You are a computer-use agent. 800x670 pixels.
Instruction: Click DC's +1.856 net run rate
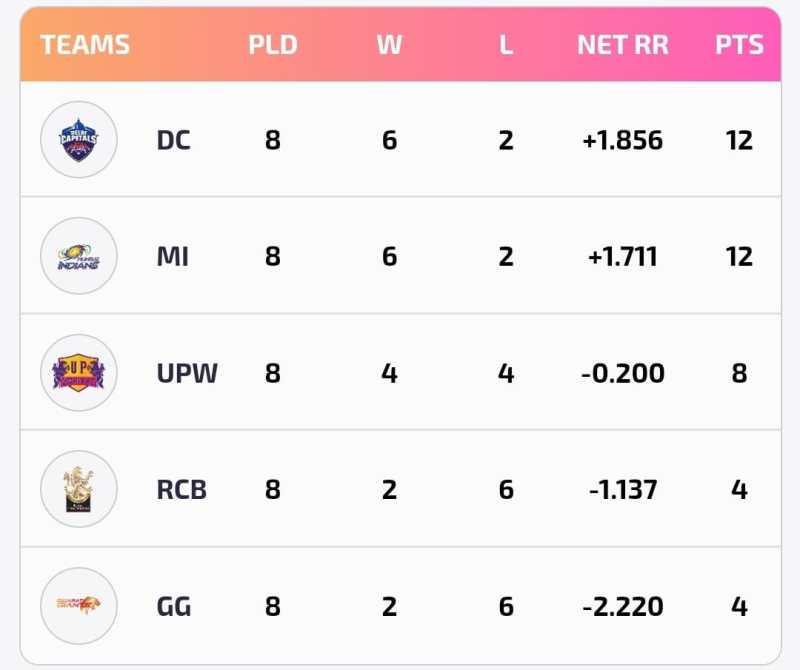click(622, 141)
